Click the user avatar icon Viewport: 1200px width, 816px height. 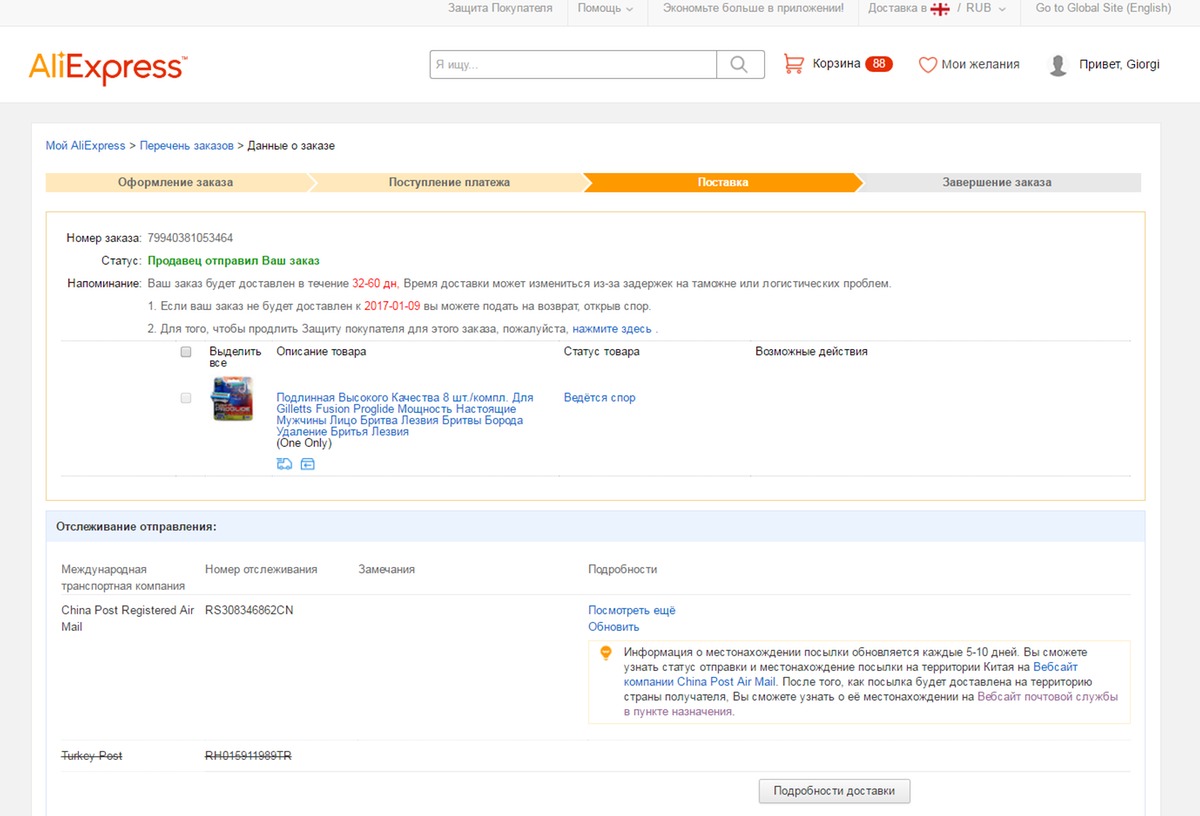1058,65
